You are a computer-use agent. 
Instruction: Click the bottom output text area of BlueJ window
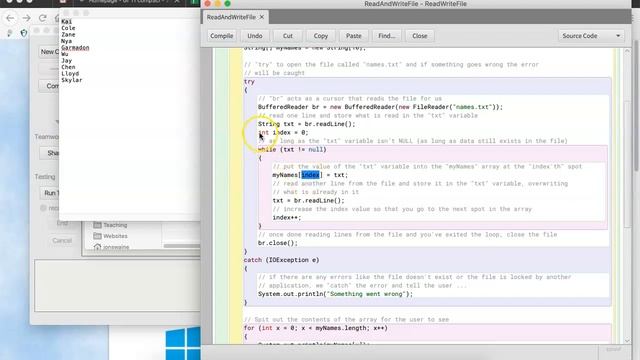[x=117, y=285]
